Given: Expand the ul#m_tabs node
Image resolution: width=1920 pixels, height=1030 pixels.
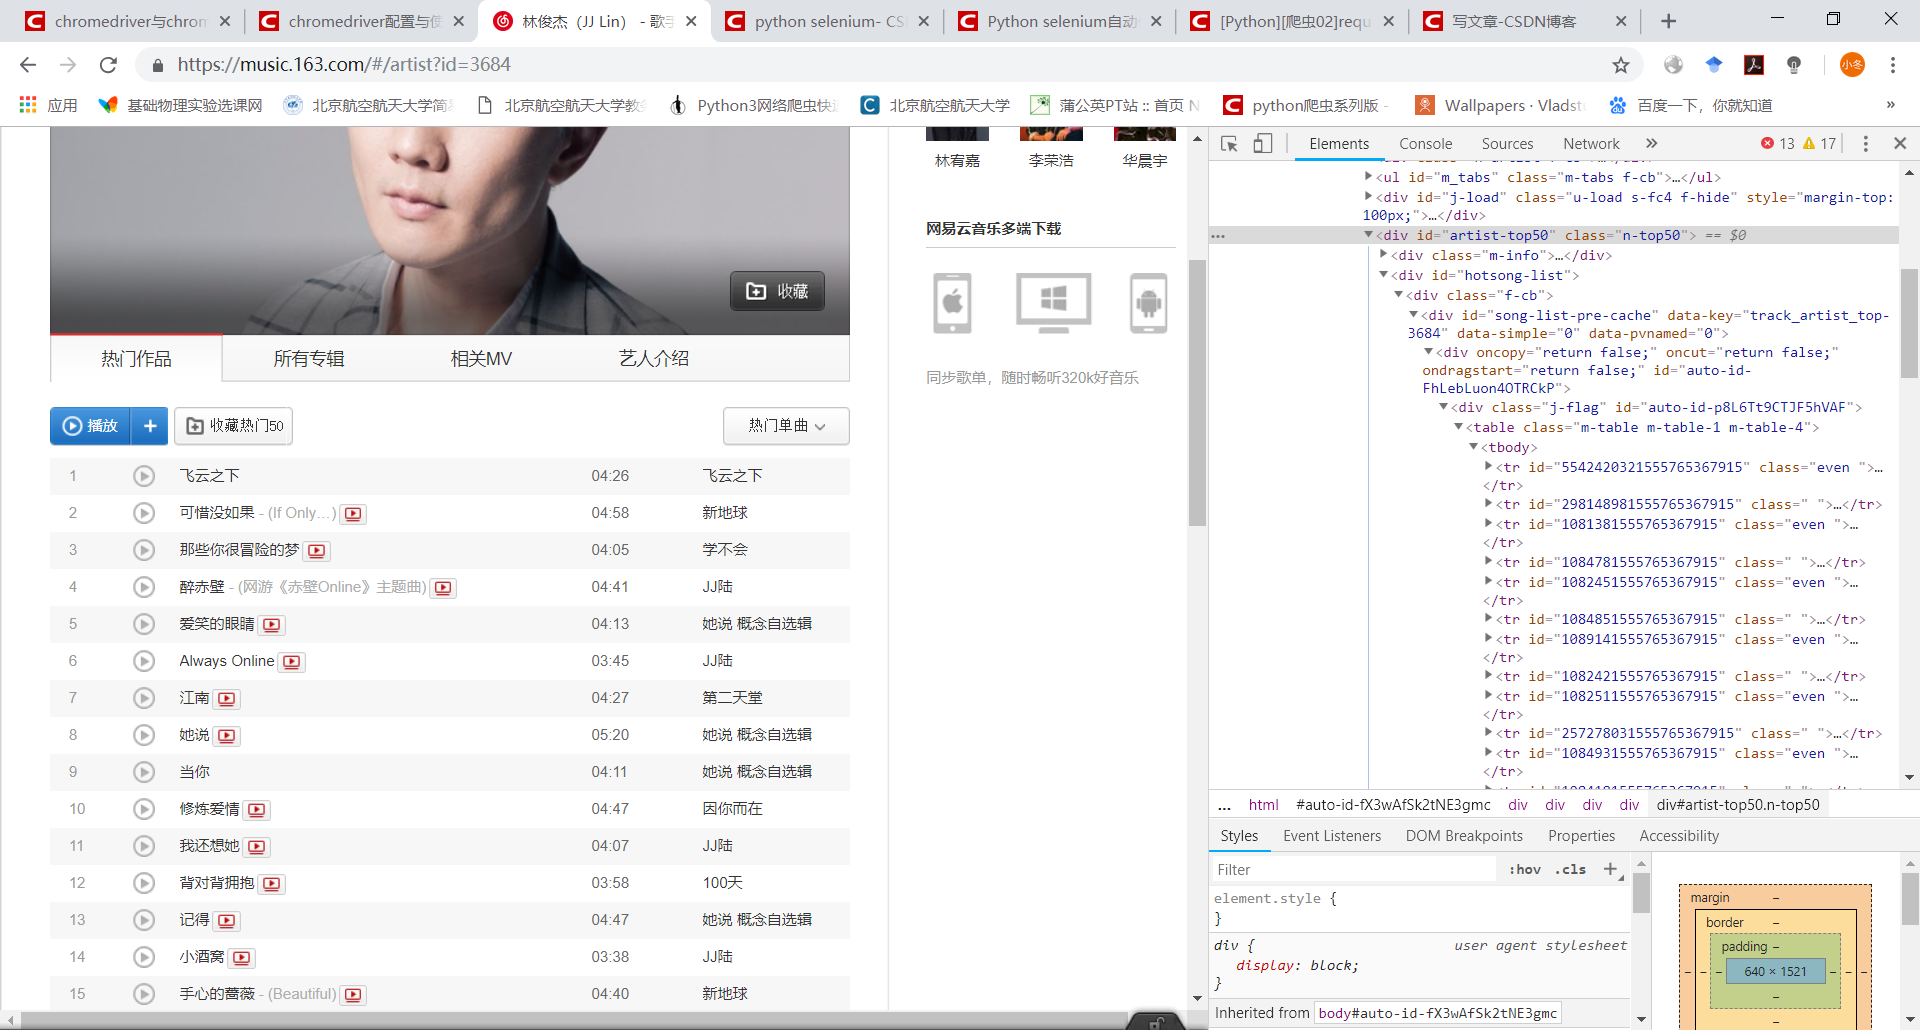Looking at the screenshot, I should pyautogui.click(x=1368, y=177).
